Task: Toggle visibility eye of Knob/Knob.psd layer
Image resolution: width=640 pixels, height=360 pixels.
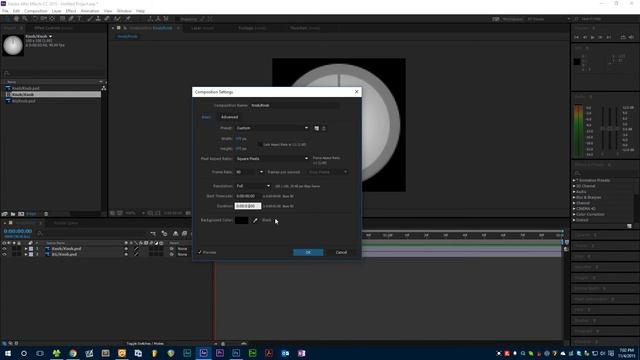Action: click(x=4, y=249)
